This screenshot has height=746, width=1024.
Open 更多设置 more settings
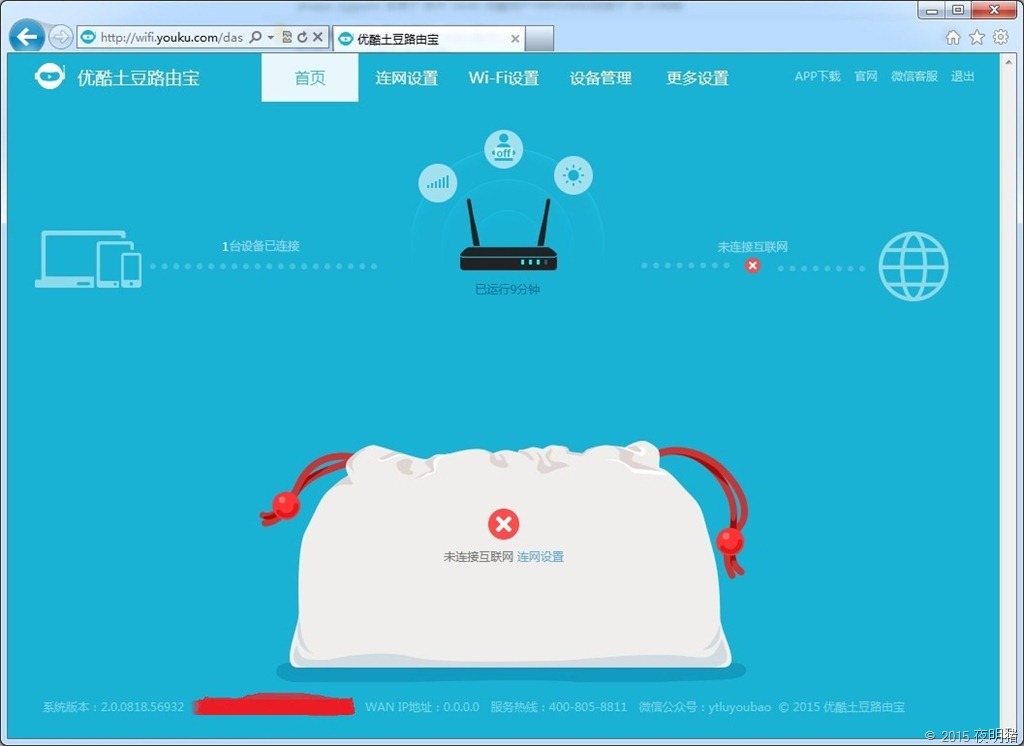tap(698, 78)
